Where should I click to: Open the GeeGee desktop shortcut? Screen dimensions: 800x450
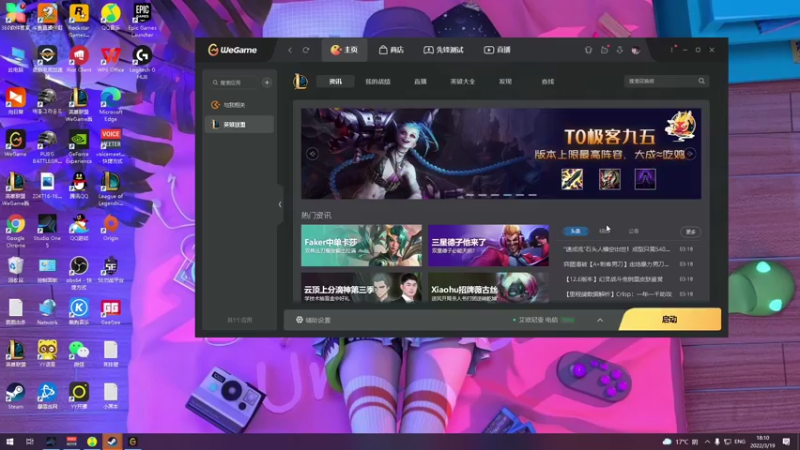pyautogui.click(x=110, y=312)
